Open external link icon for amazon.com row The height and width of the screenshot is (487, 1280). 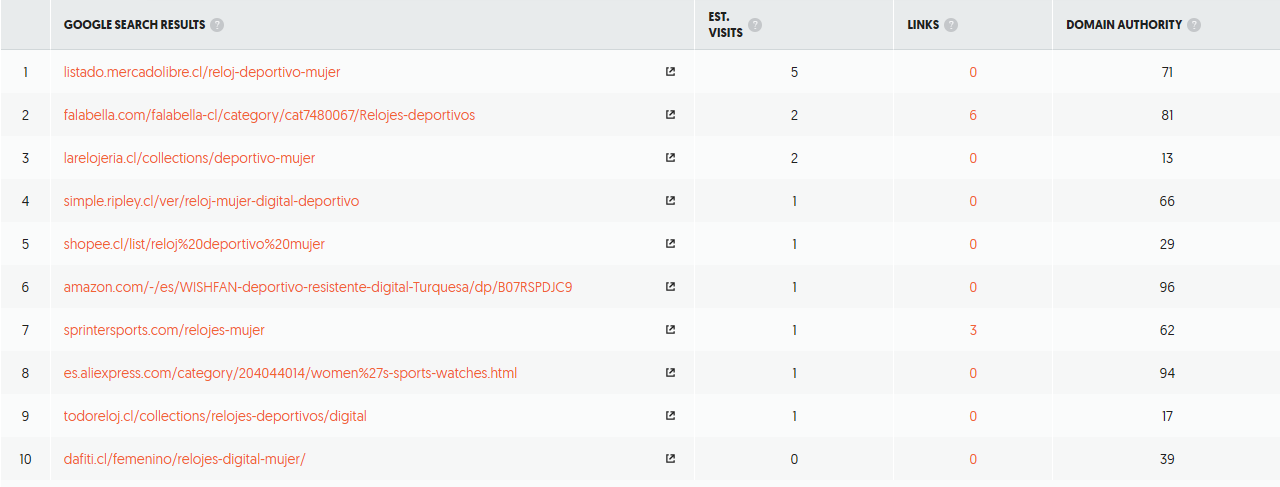[x=670, y=287]
